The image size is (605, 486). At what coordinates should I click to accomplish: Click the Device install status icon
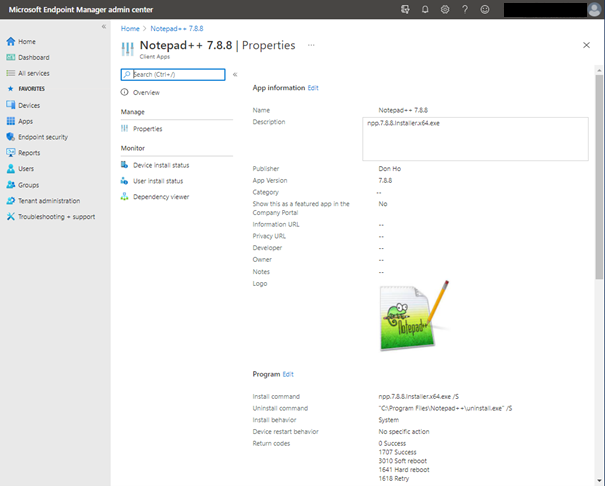124,165
